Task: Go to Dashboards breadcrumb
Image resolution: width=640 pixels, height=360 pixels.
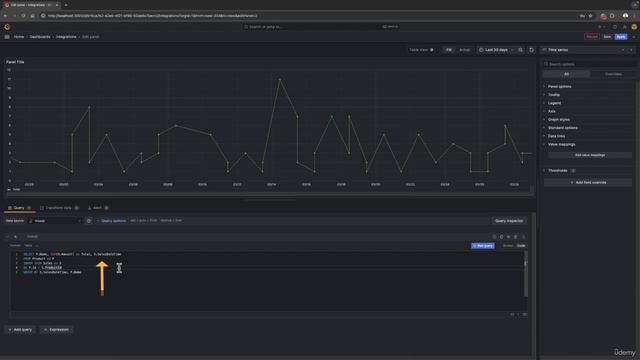Action: pyautogui.click(x=40, y=37)
